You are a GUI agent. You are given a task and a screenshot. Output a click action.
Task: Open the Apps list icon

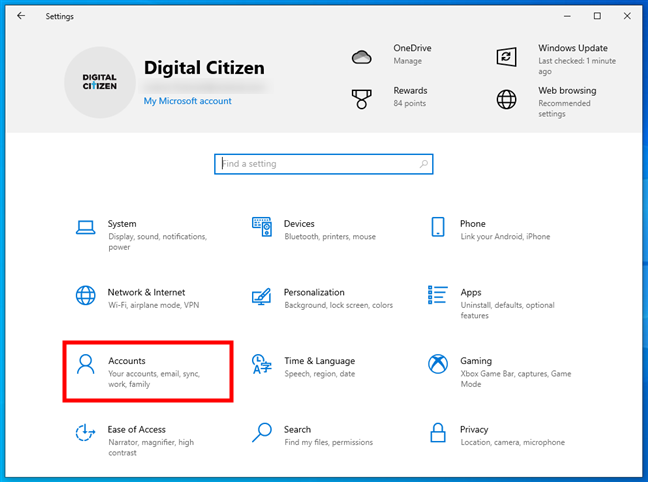coord(438,295)
